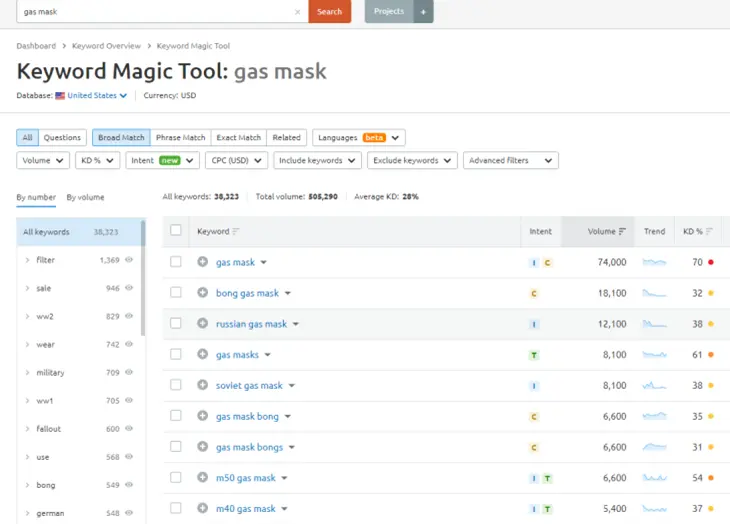730x524 pixels.
Task: Switch to Related tab
Action: coord(286,138)
